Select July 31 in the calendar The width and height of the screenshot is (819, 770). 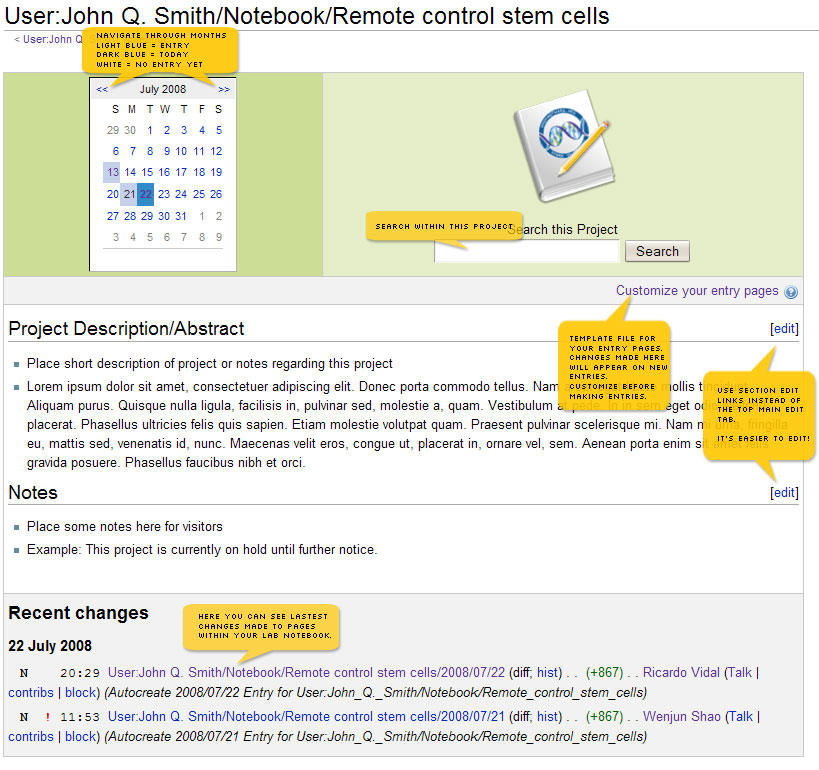tap(181, 216)
